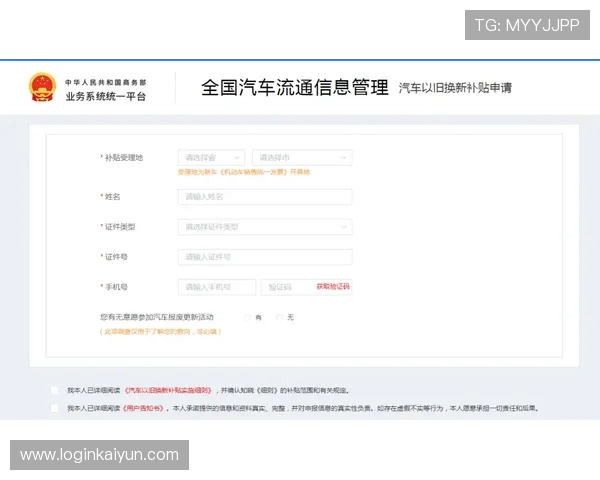Select the 有 radio option
600x480 pixels.
[x=247, y=317]
